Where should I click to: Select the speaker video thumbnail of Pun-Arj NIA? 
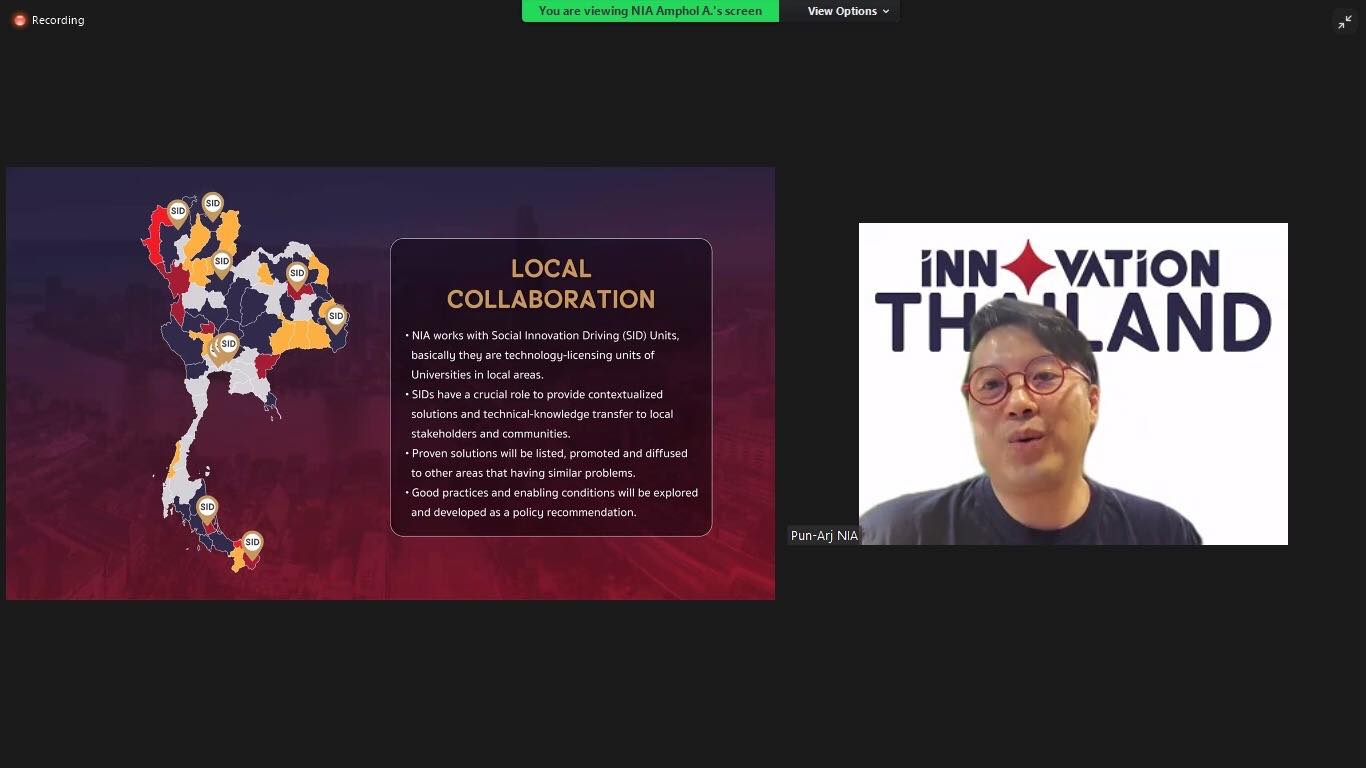tap(1073, 384)
